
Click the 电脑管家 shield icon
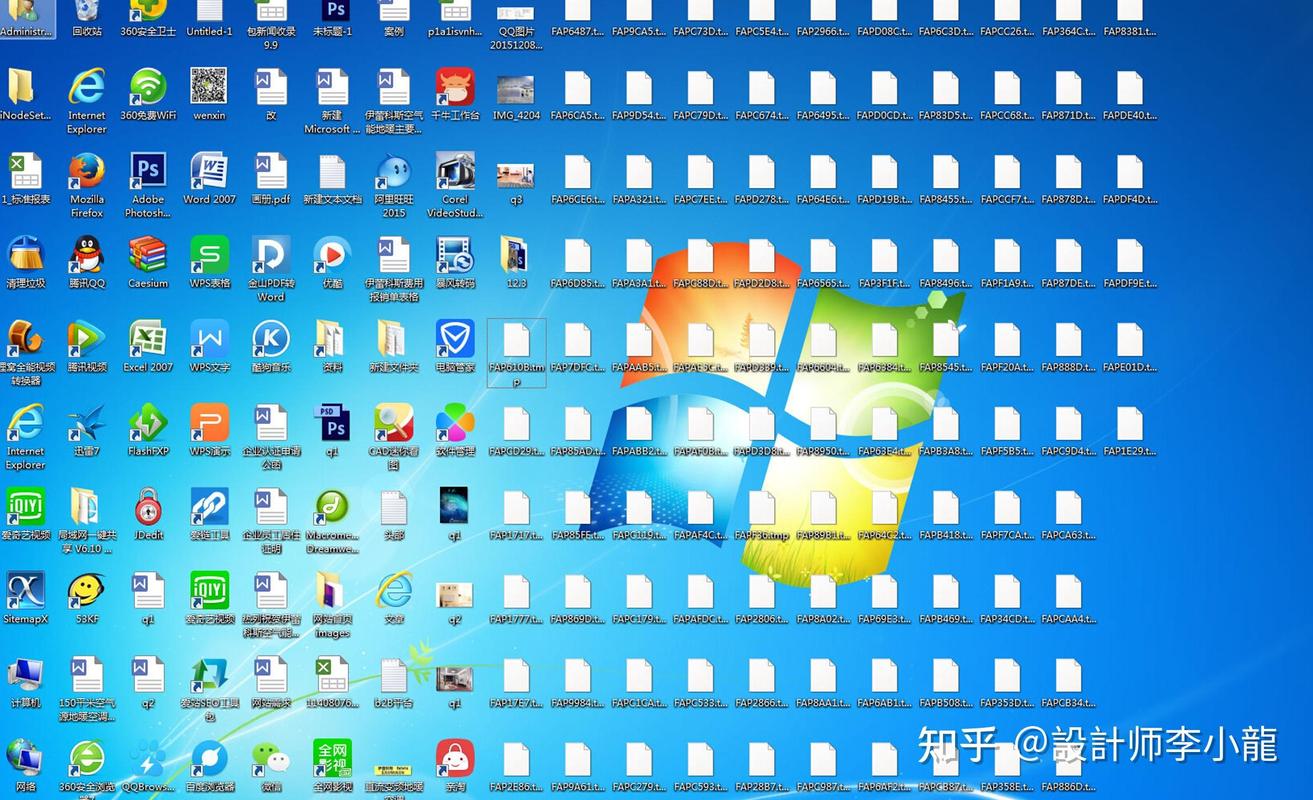click(455, 339)
